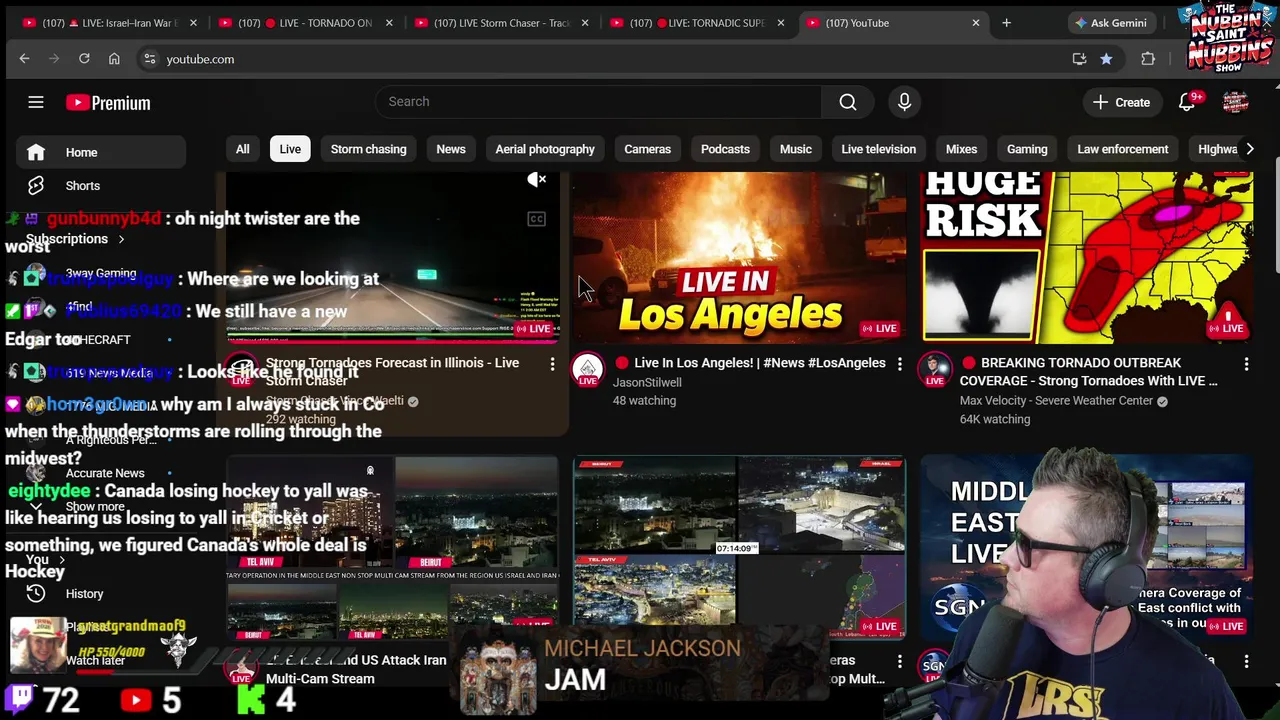
Task: Expand Show more subscriptions
Action: (95, 506)
